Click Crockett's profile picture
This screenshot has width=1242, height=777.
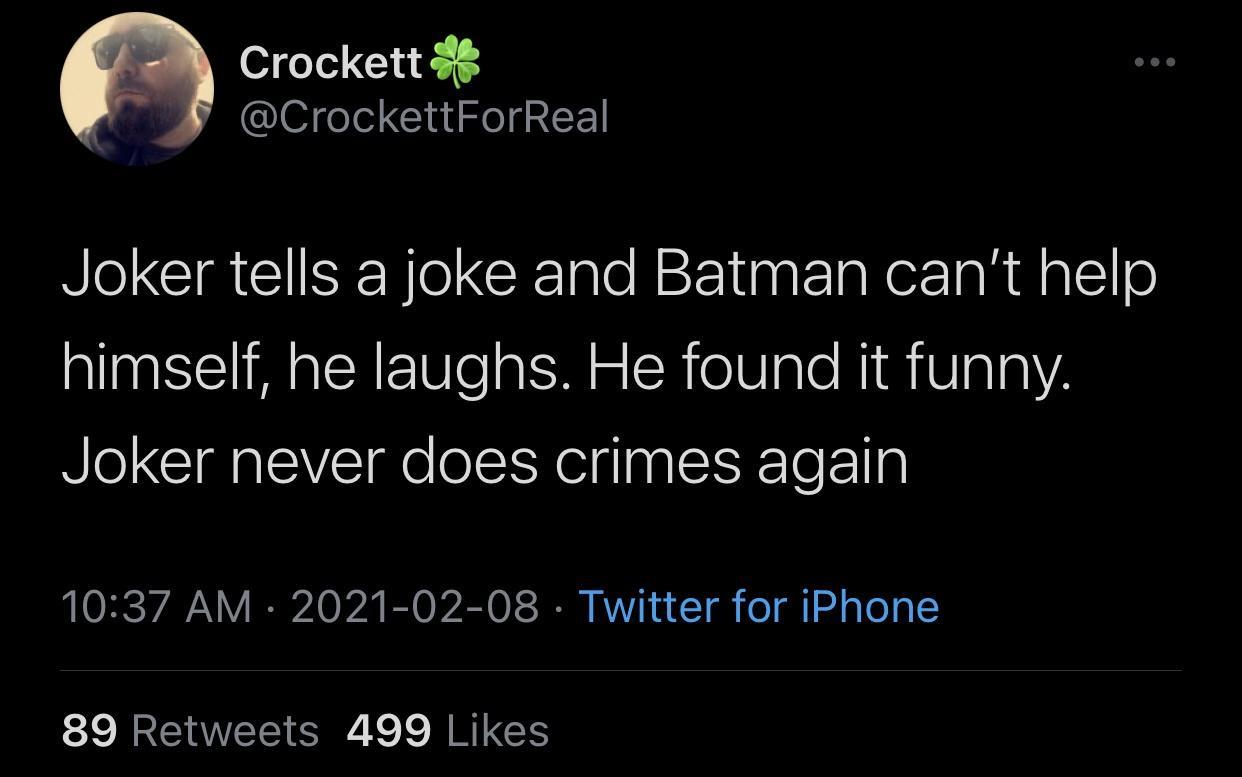click(135, 88)
